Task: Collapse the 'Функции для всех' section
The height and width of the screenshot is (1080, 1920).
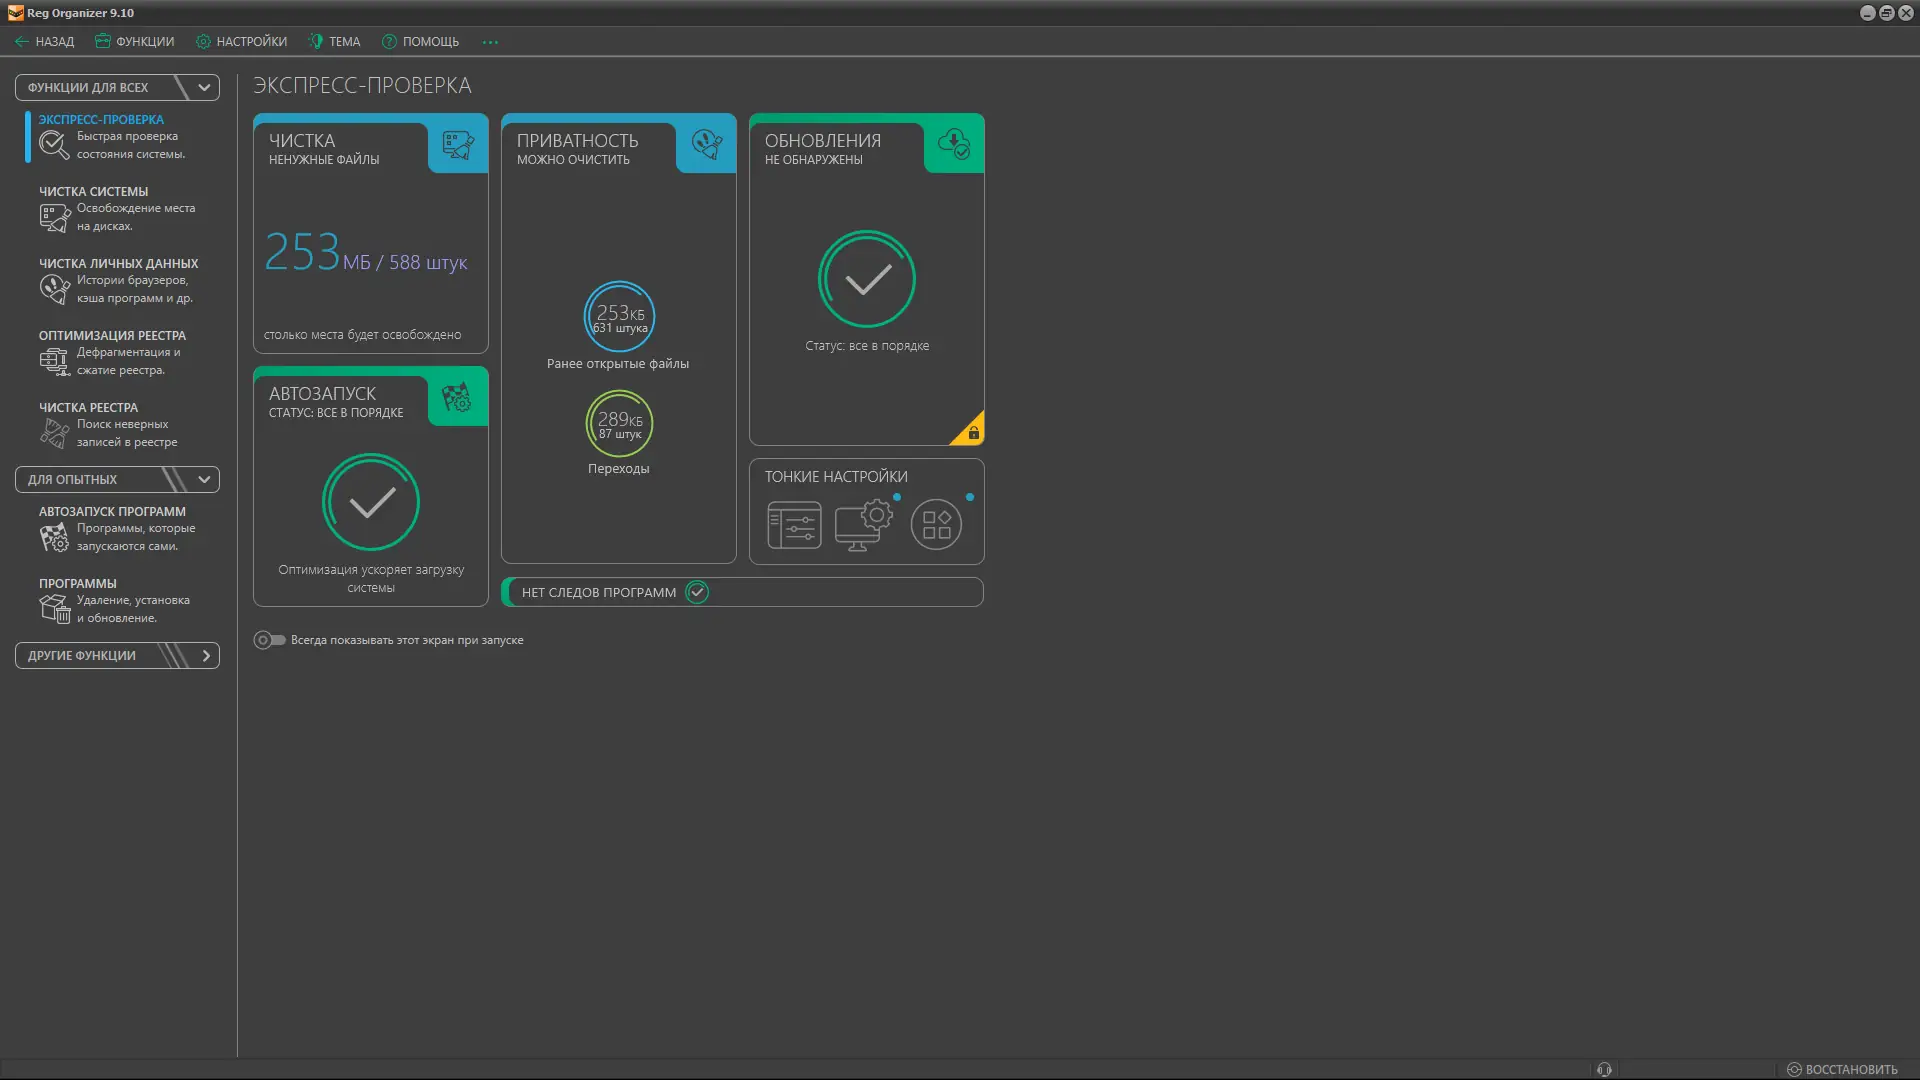Action: click(x=204, y=88)
